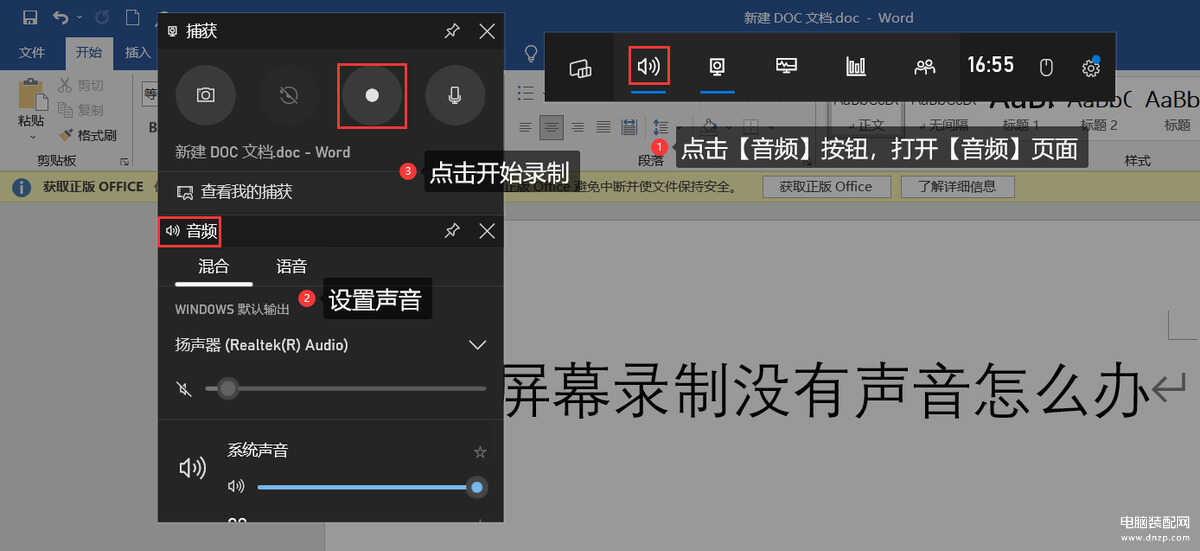Screen dimensions: 1200x551
Task: Click the 系统声音 volume slider
Action: click(x=371, y=487)
